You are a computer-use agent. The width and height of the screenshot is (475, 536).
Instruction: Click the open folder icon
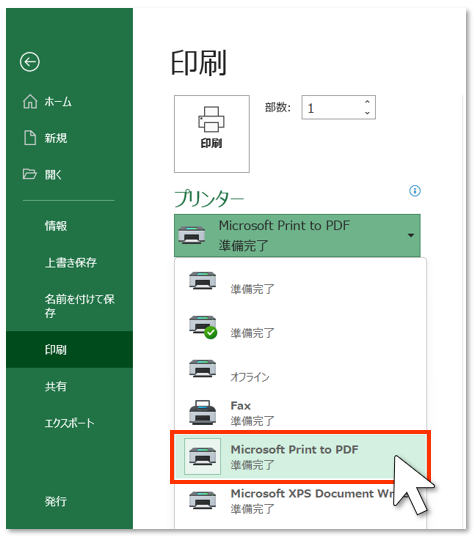coord(30,174)
